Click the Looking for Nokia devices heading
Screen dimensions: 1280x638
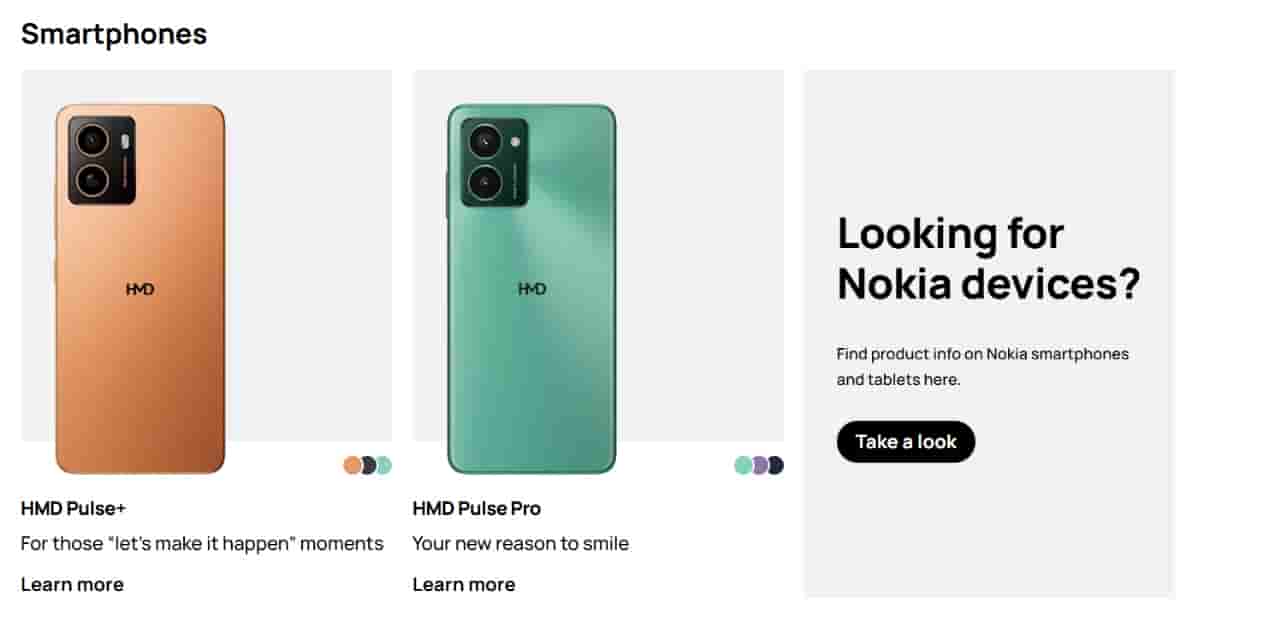(x=988, y=258)
